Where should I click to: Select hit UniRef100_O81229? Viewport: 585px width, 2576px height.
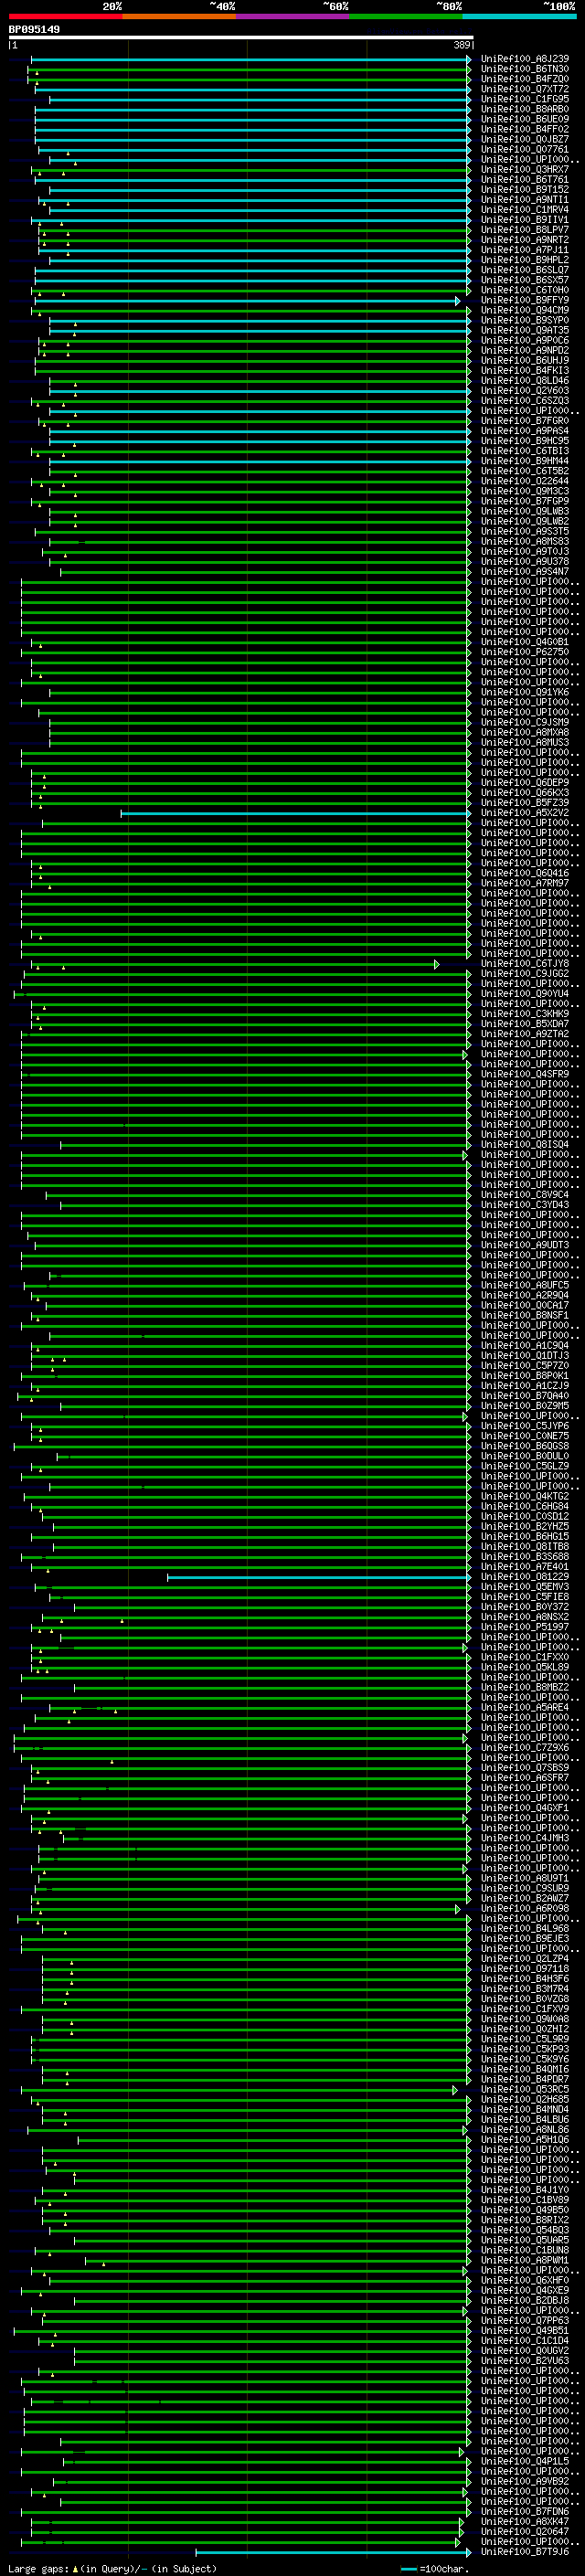(x=525, y=1577)
